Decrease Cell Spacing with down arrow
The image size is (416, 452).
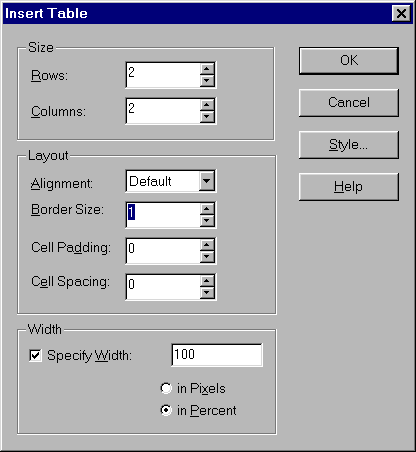[207, 293]
